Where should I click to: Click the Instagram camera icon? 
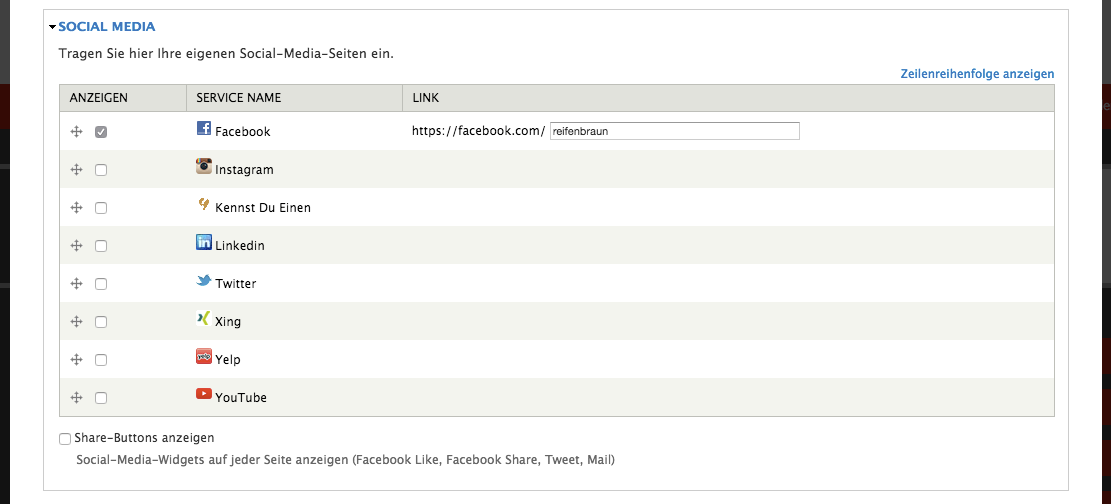204,167
